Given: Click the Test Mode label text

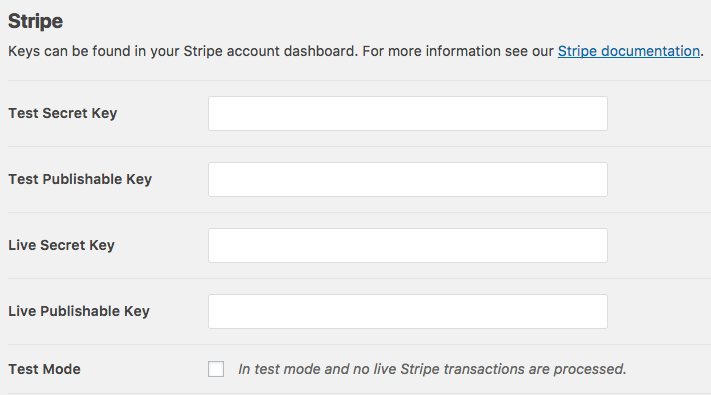Looking at the screenshot, I should [x=44, y=369].
